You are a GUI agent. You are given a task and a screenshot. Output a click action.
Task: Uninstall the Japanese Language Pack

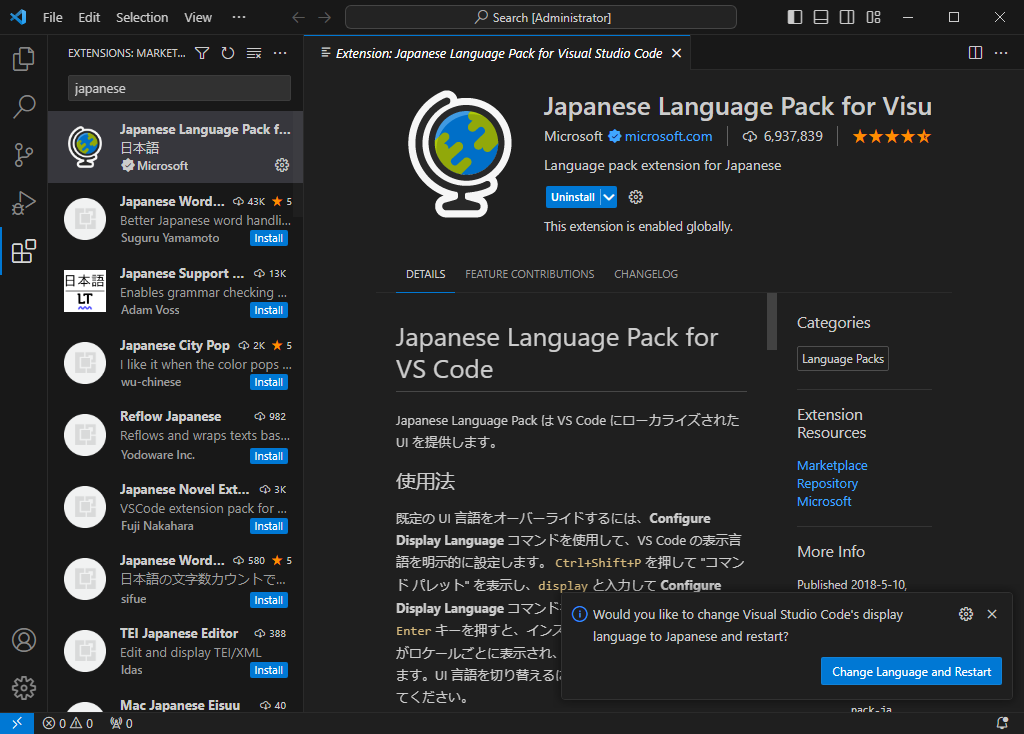click(573, 197)
